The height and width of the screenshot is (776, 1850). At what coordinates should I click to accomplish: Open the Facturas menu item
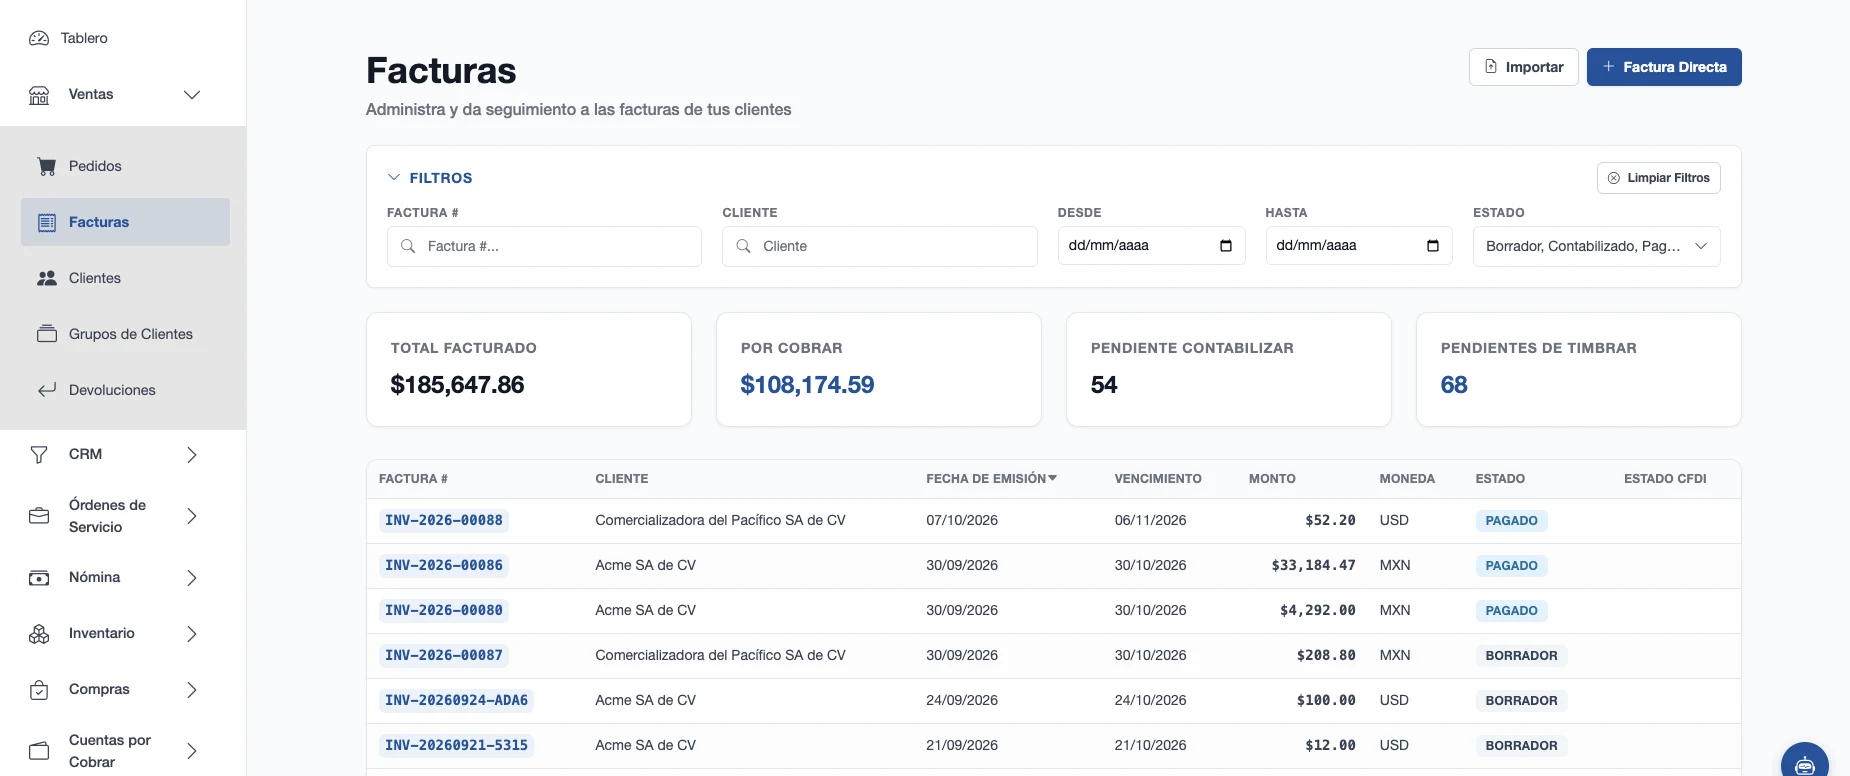point(125,222)
